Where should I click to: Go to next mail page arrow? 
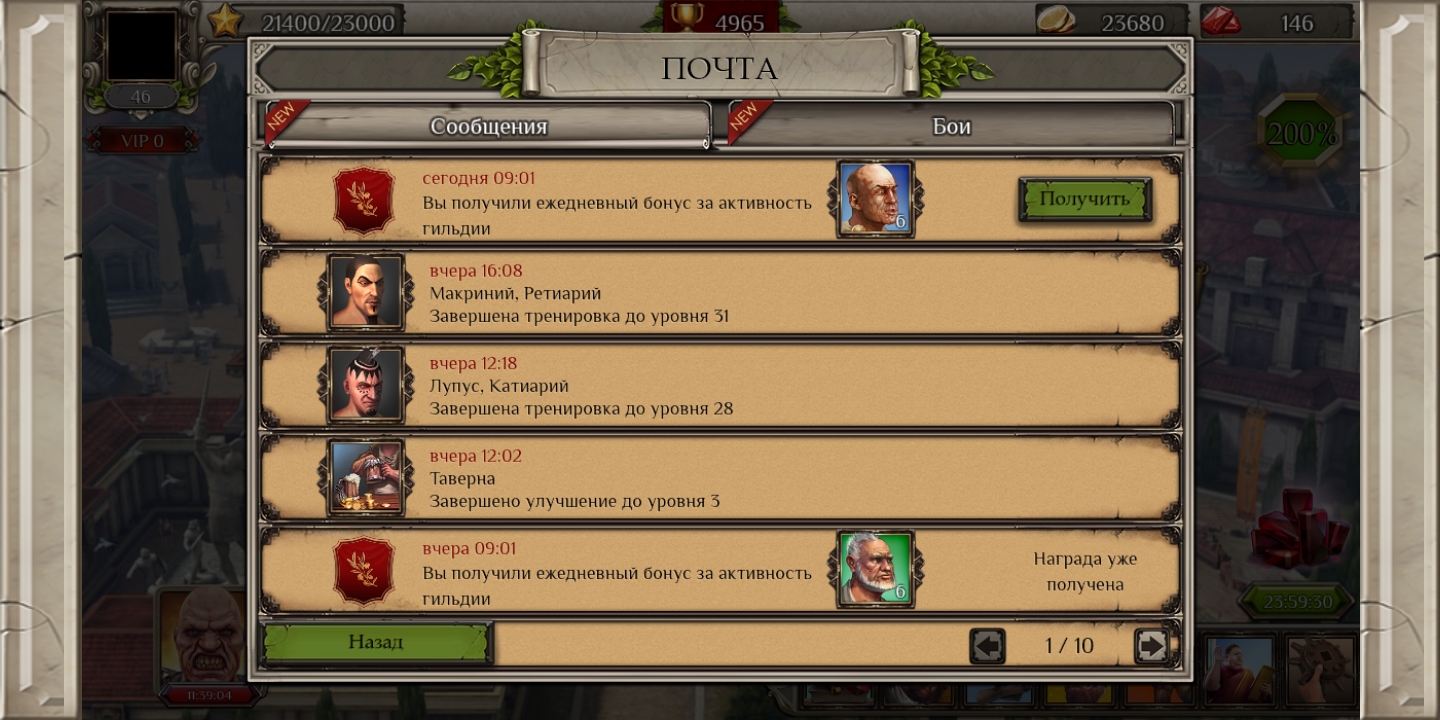tap(1152, 646)
